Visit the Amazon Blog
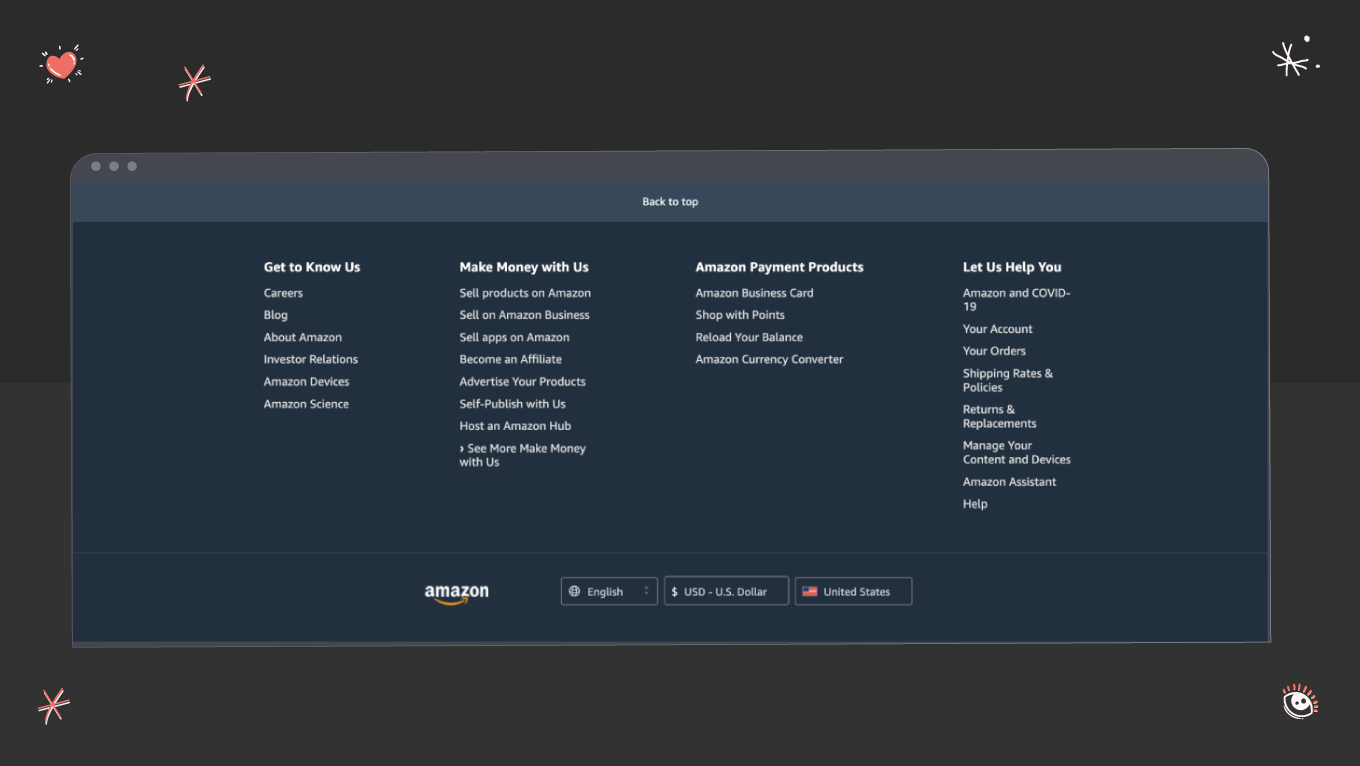The height and width of the screenshot is (766, 1360). tap(275, 314)
